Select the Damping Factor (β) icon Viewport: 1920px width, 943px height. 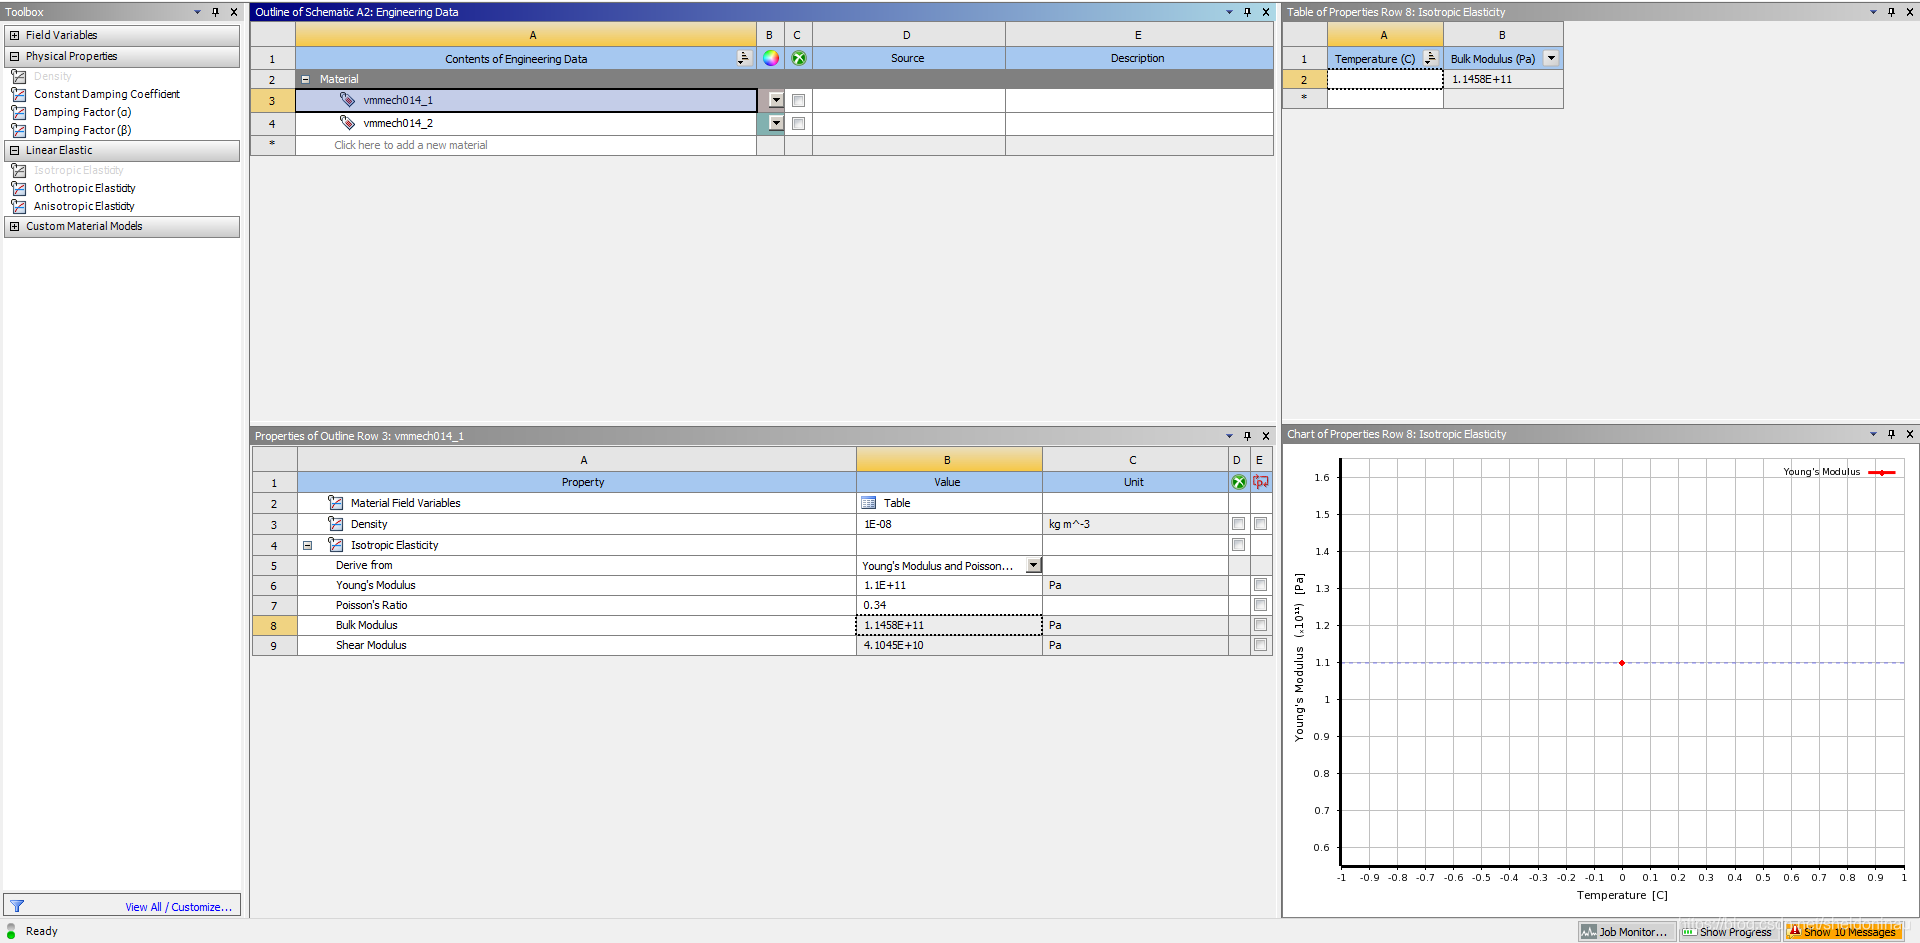pyautogui.click(x=18, y=130)
